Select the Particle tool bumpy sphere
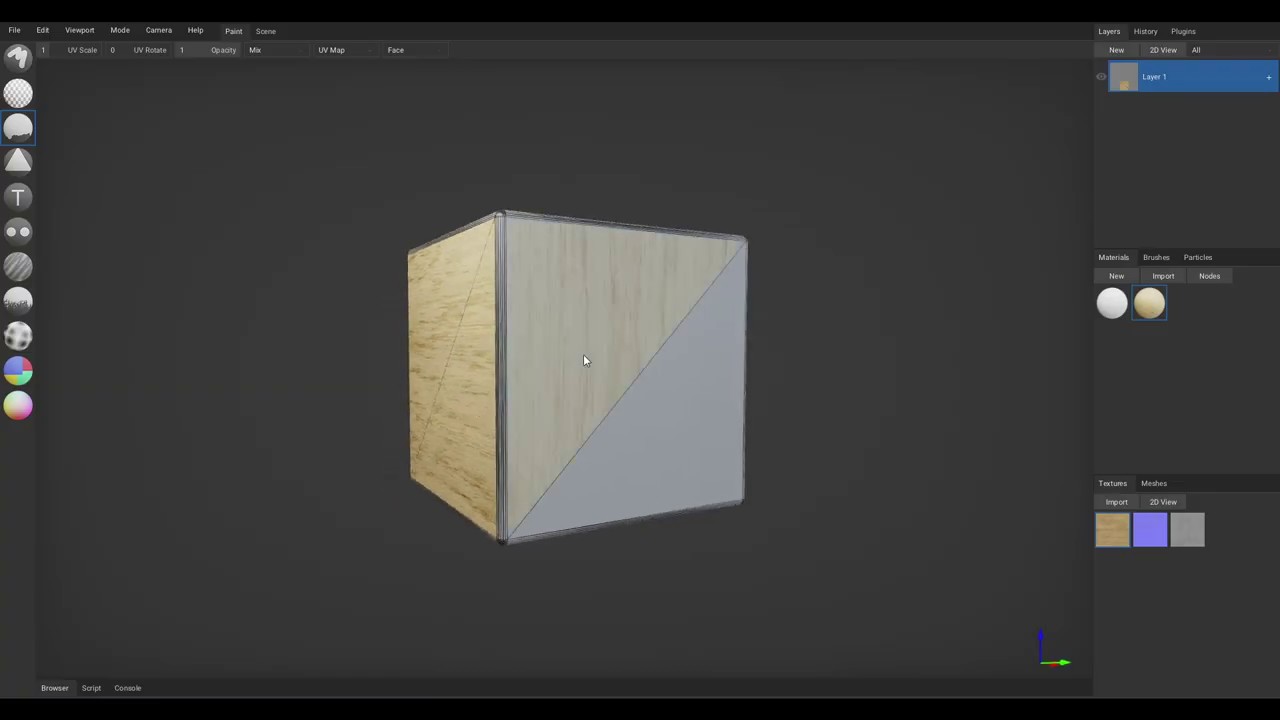 pyautogui.click(x=18, y=336)
